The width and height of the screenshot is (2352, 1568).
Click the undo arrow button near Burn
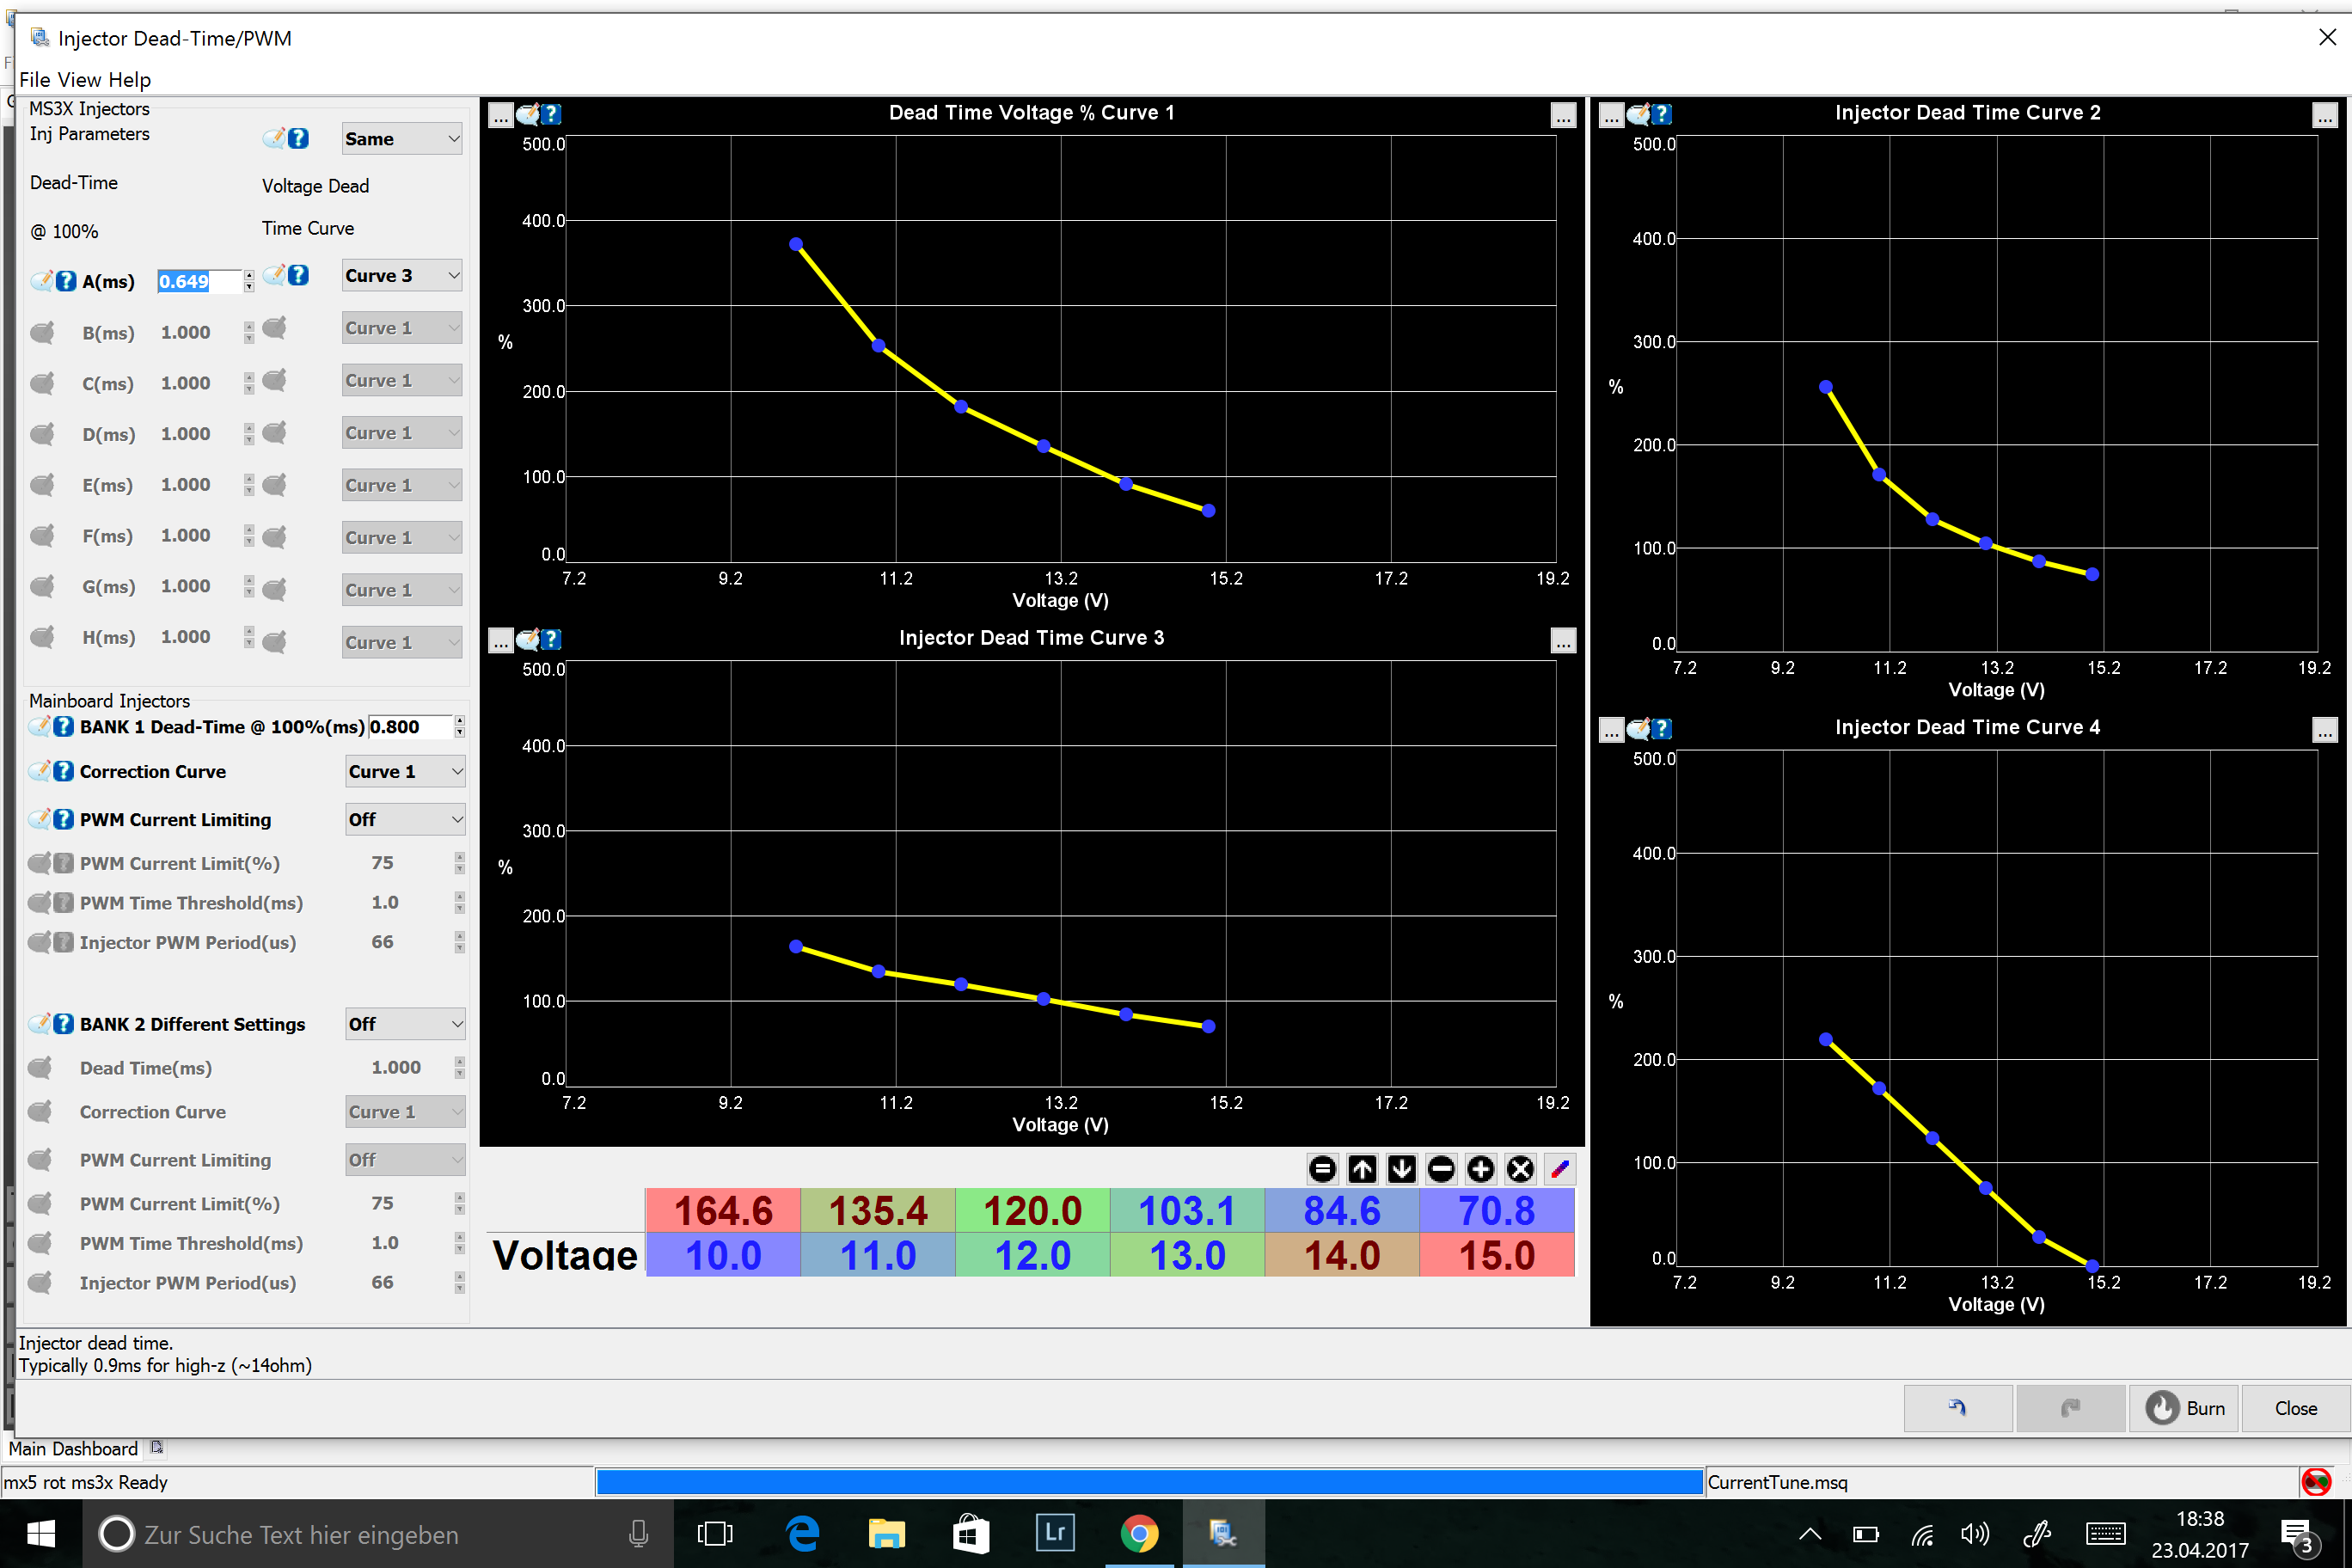[x=1957, y=1408]
